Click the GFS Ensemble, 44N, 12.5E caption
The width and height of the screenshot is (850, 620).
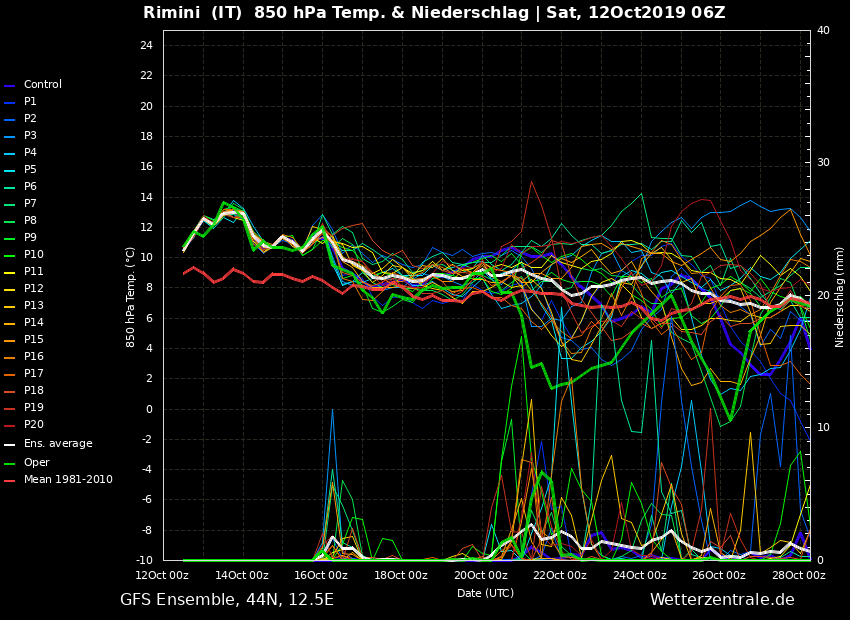227,600
